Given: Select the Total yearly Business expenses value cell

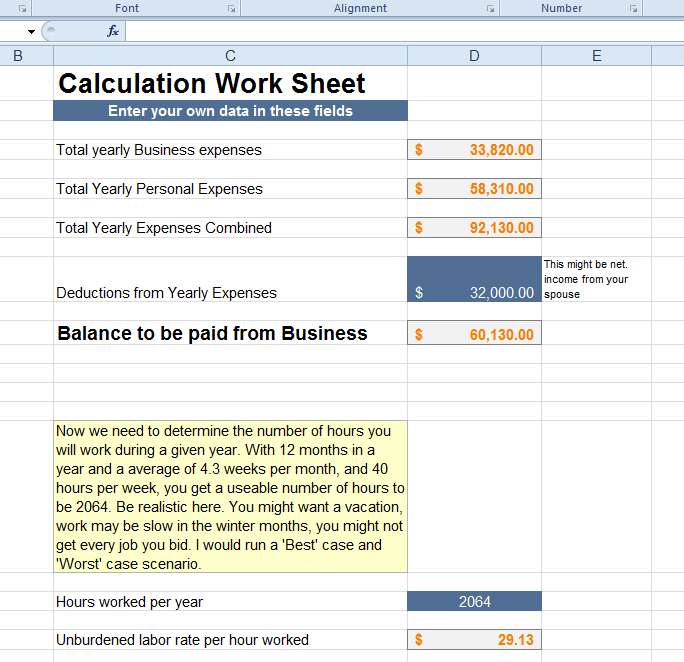Looking at the screenshot, I should (474, 150).
